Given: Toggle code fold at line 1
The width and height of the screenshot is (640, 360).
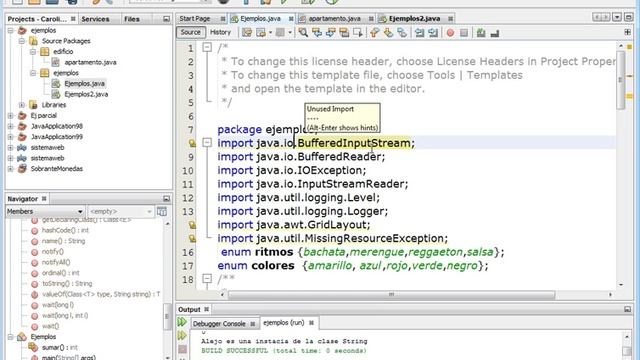Looking at the screenshot, I should 207,47.
